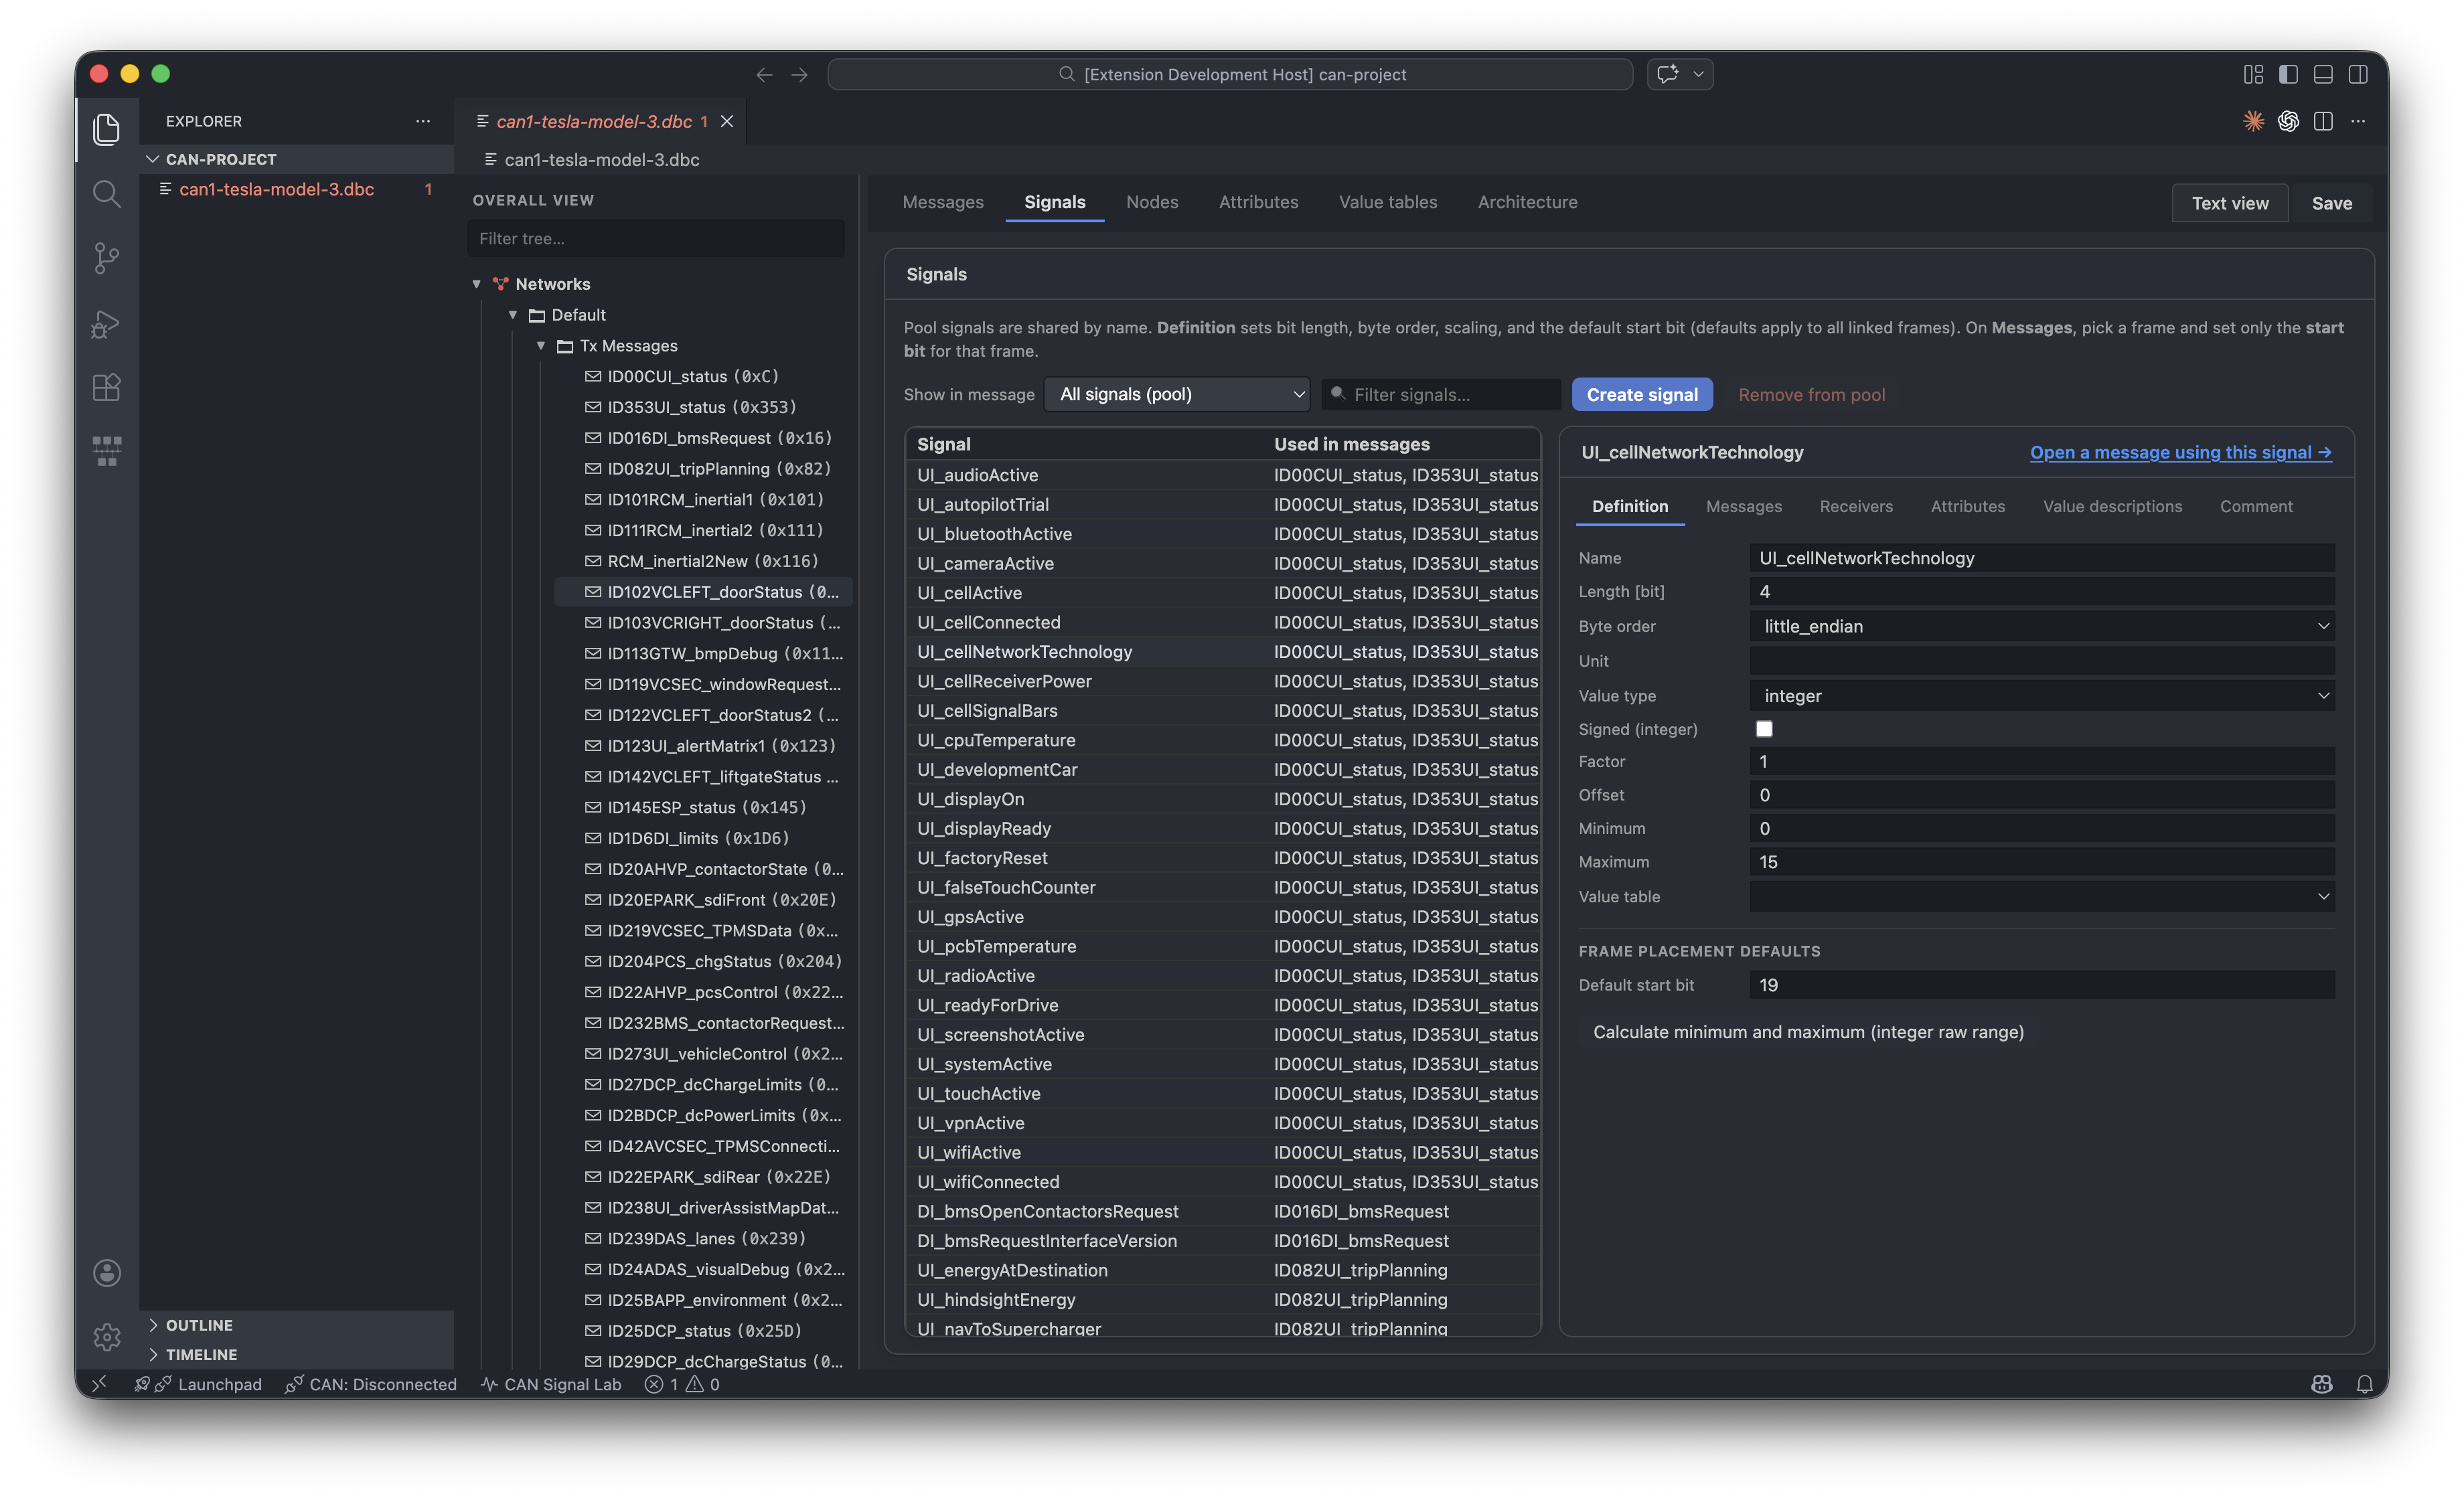Click the notifications bell in status bar

pyautogui.click(x=2364, y=1384)
